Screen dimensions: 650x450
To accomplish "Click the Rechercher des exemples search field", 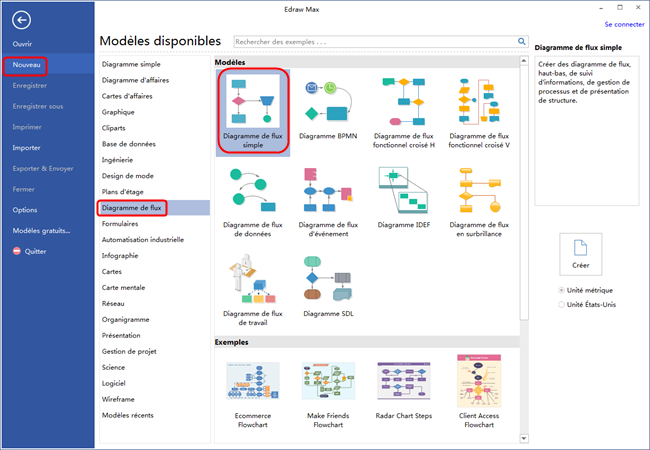I will 375,42.
